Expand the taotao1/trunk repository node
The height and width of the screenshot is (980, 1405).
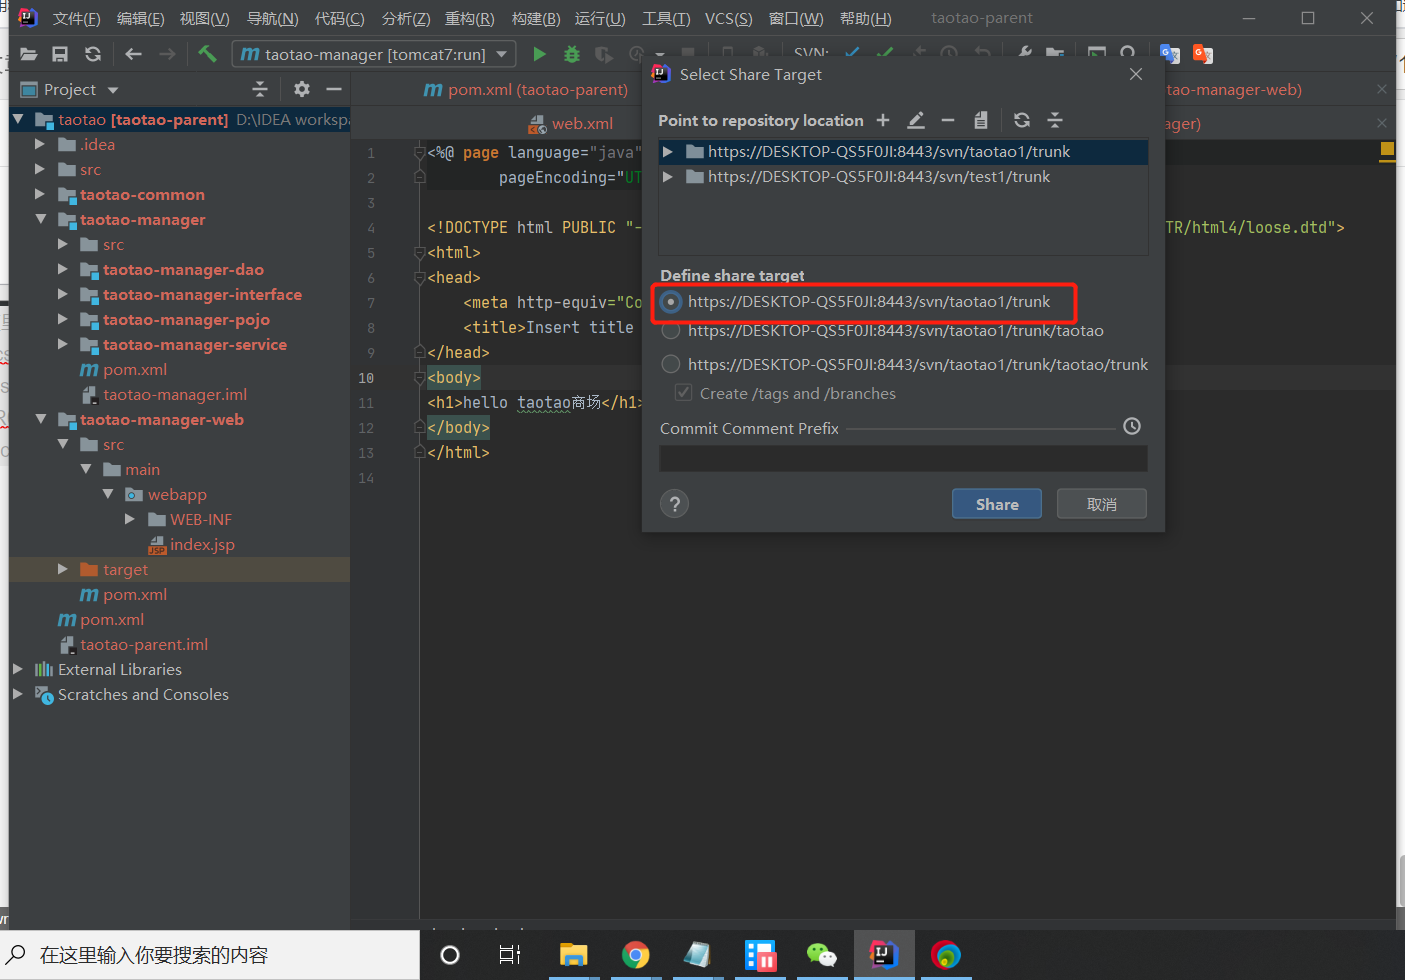(x=668, y=152)
